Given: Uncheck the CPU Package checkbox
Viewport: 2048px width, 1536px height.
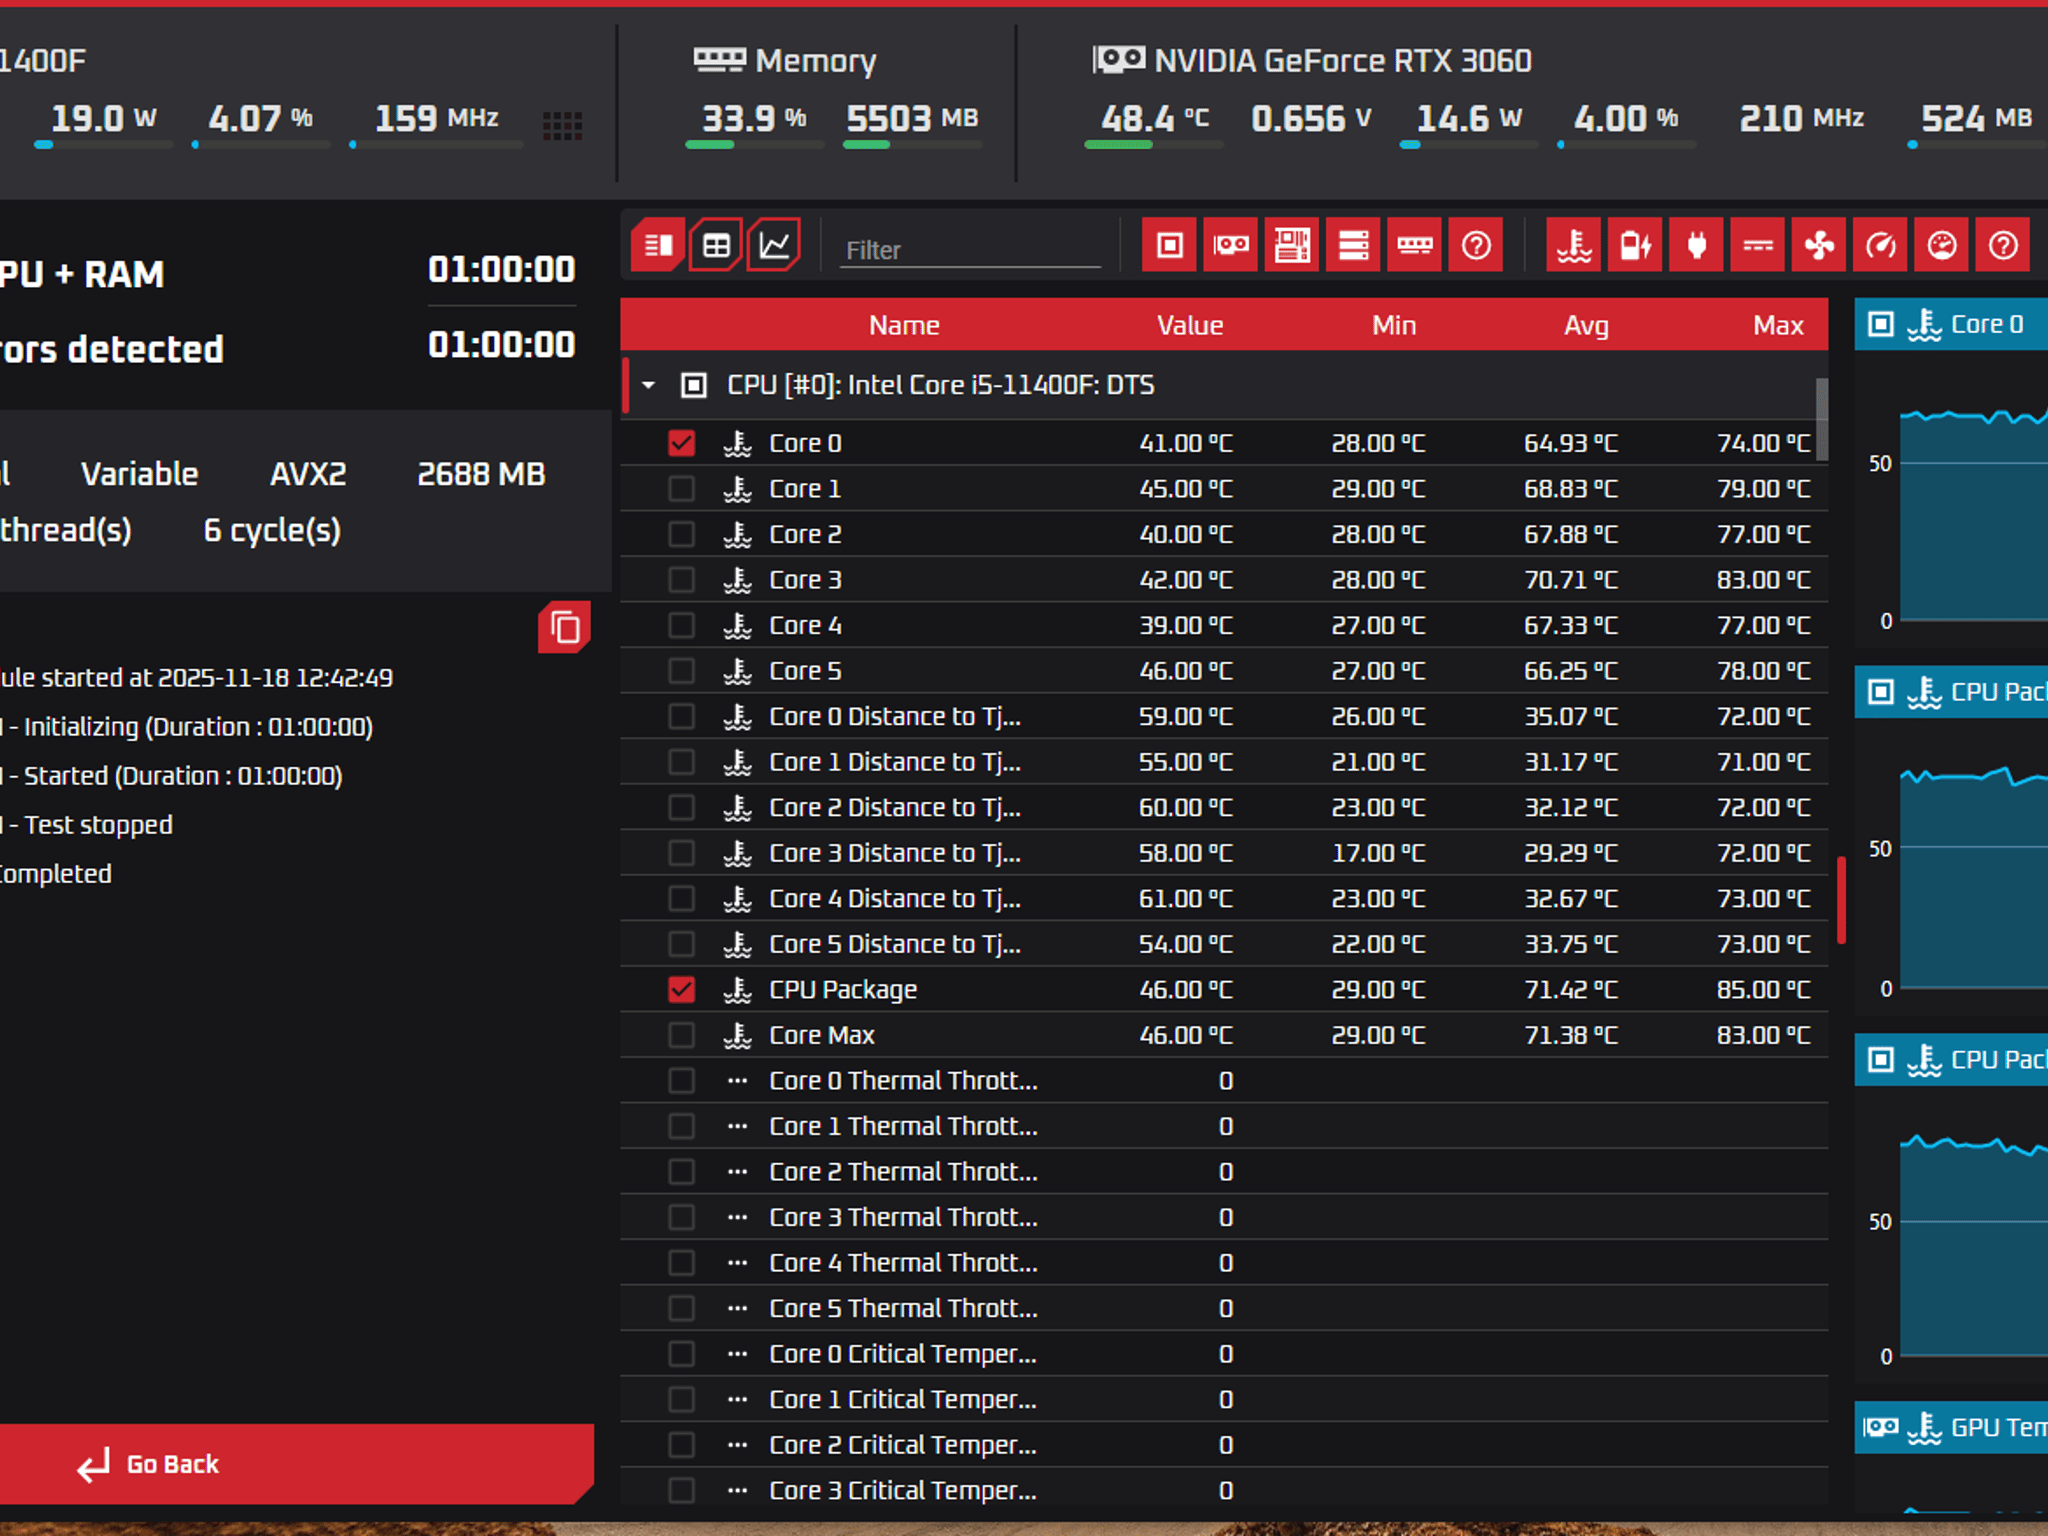Looking at the screenshot, I should point(682,989).
